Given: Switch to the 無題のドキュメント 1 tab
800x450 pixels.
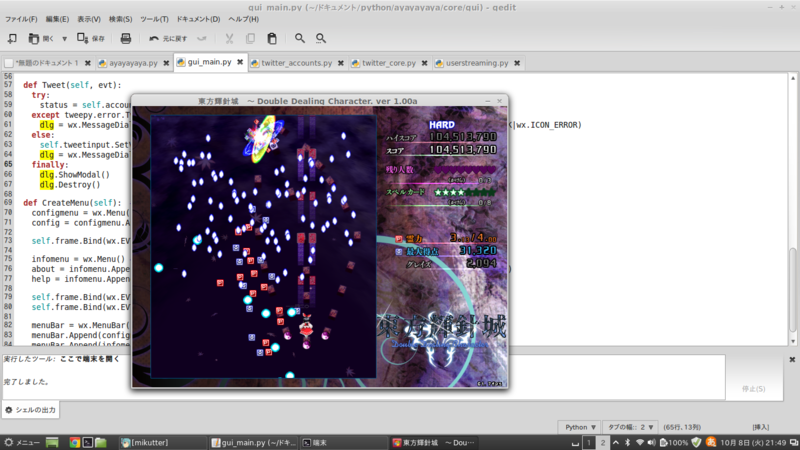Looking at the screenshot, I should [47, 63].
